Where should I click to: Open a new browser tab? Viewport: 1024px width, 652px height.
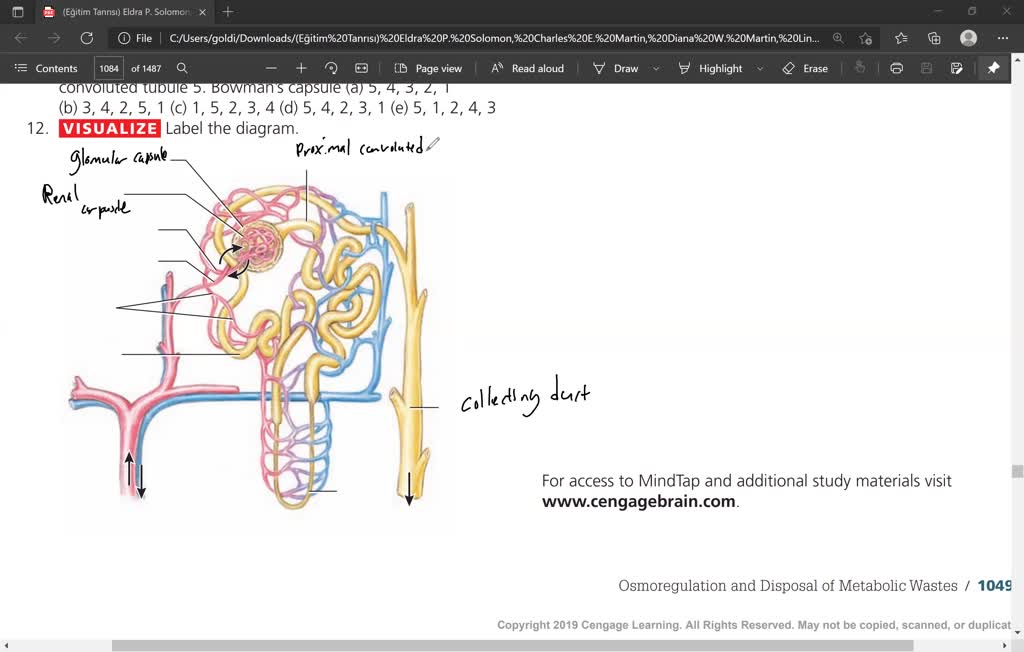228,12
